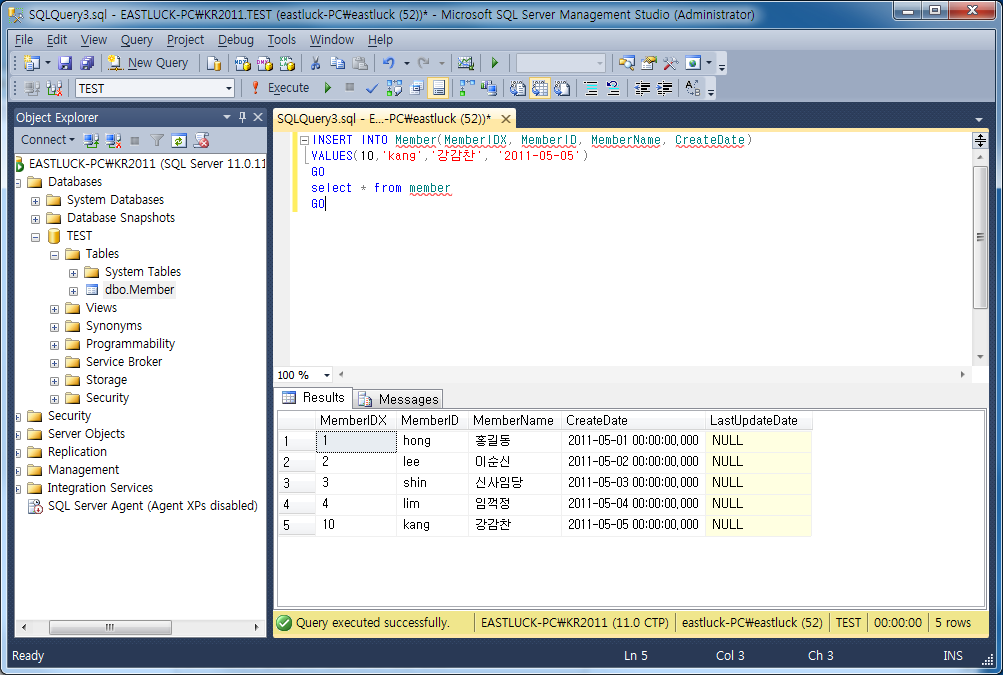Uncomment the selected lines icon
Viewport: 1003px width, 675px height.
tap(613, 88)
